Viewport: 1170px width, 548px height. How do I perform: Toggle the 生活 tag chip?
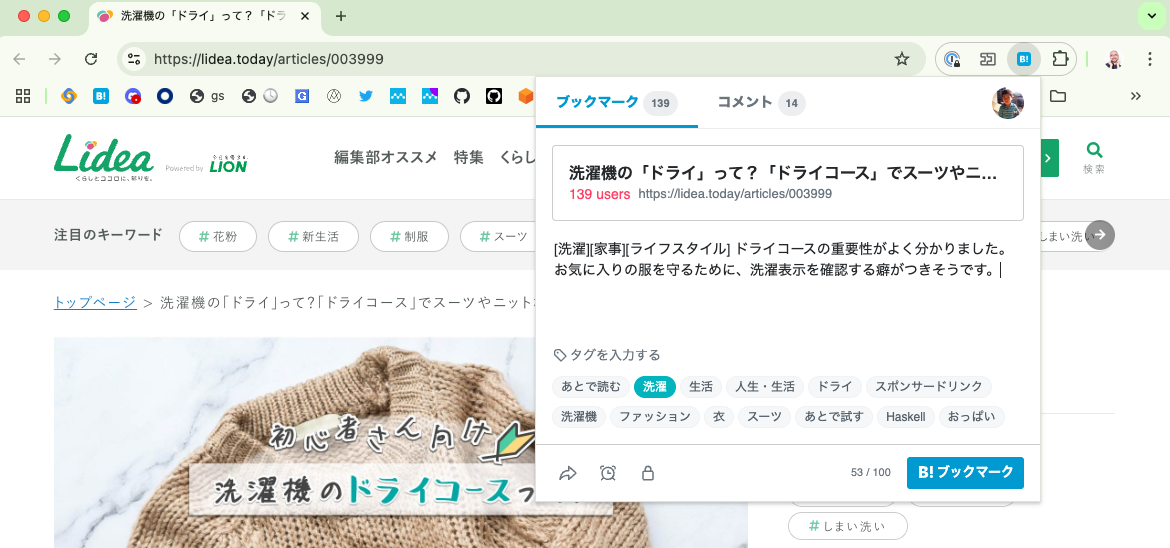(x=701, y=387)
